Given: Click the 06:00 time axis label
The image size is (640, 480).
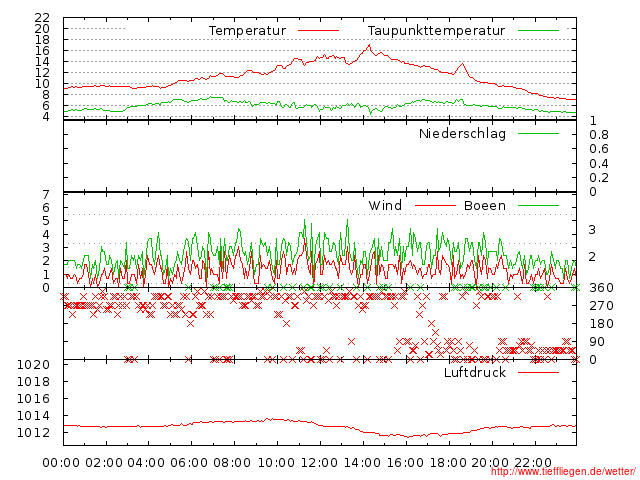Looking at the screenshot, I should tap(189, 463).
